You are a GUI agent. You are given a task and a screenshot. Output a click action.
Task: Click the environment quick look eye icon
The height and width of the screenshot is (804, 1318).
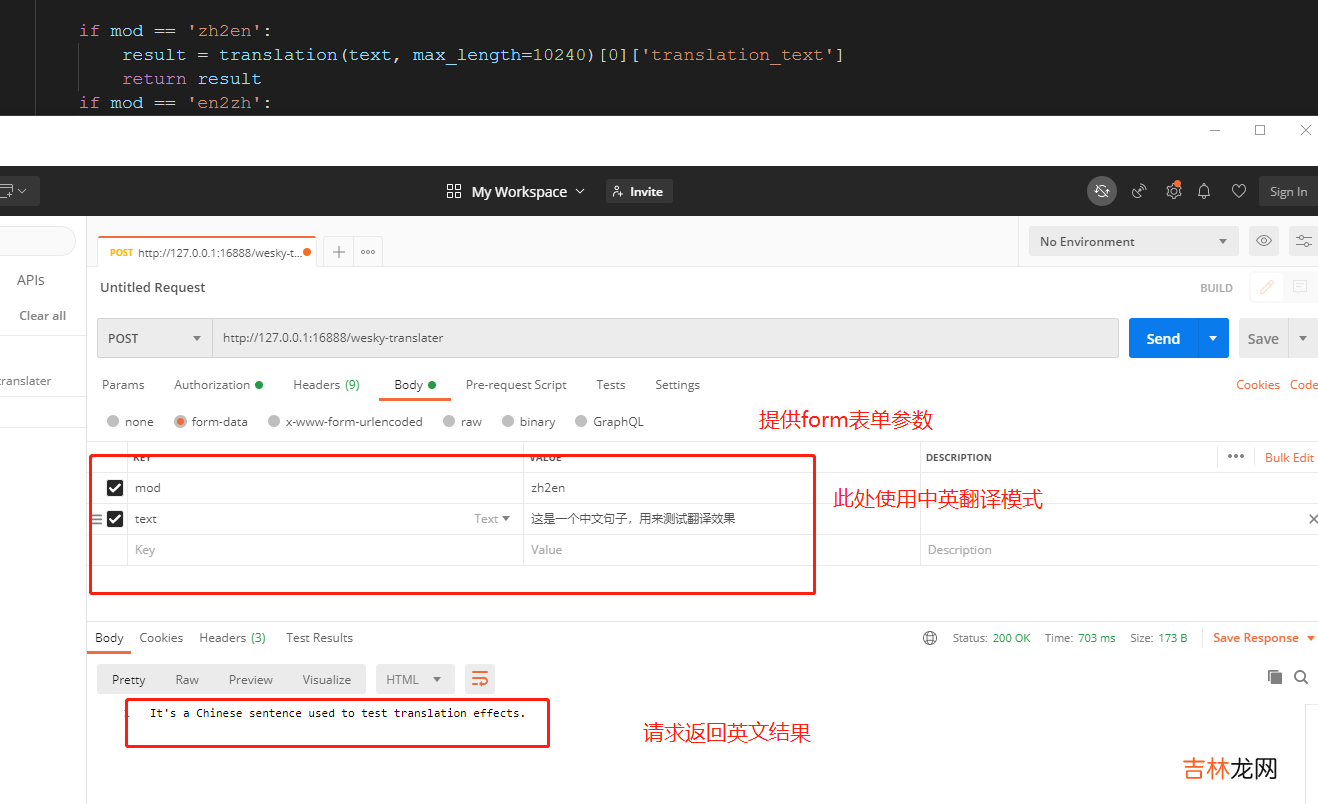tap(1264, 241)
